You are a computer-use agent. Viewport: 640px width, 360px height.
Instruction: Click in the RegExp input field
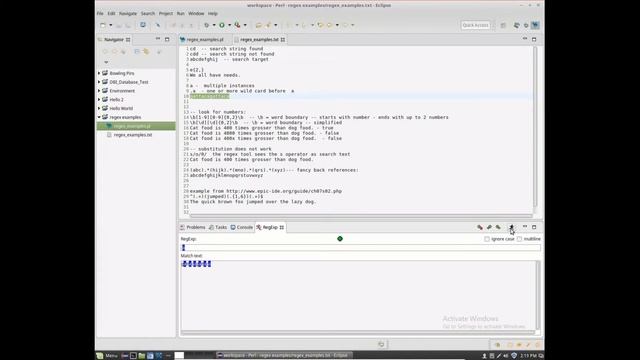pos(360,248)
